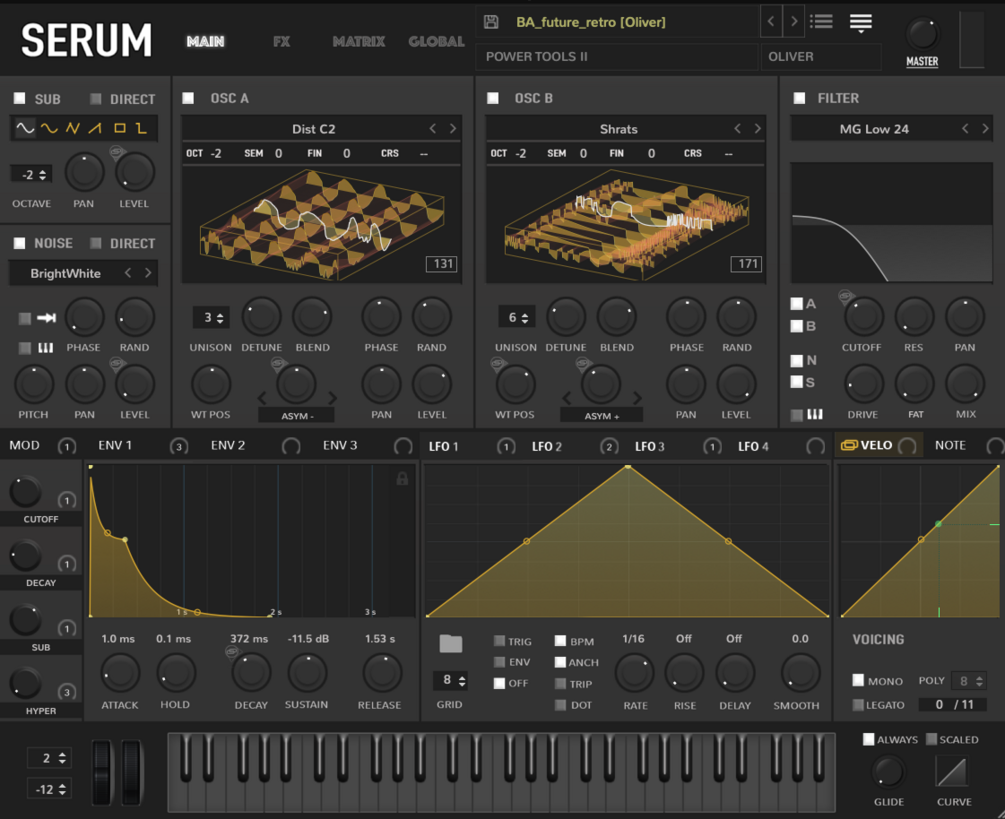Viewport: 1005px width, 819px height.
Task: Go to next preset arrow
Action: pyautogui.click(x=794, y=22)
